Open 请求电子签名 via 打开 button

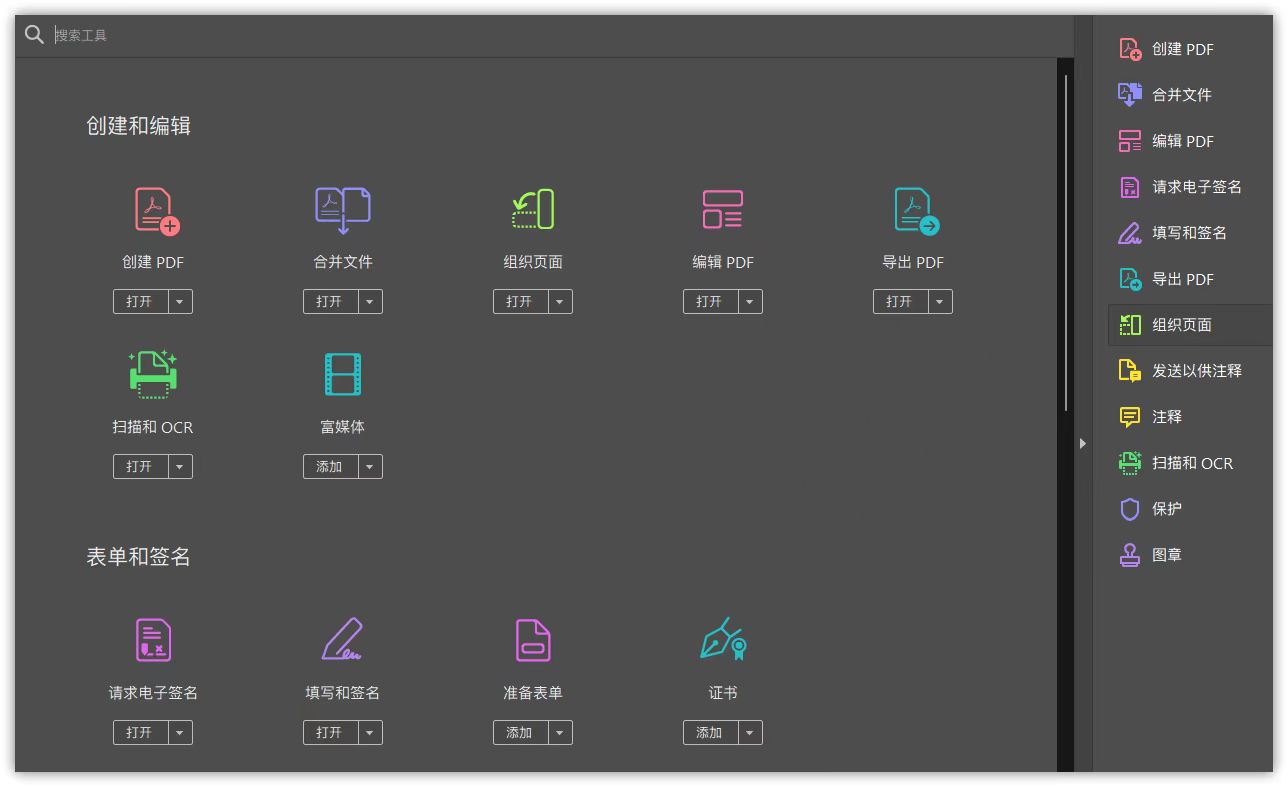pos(140,732)
